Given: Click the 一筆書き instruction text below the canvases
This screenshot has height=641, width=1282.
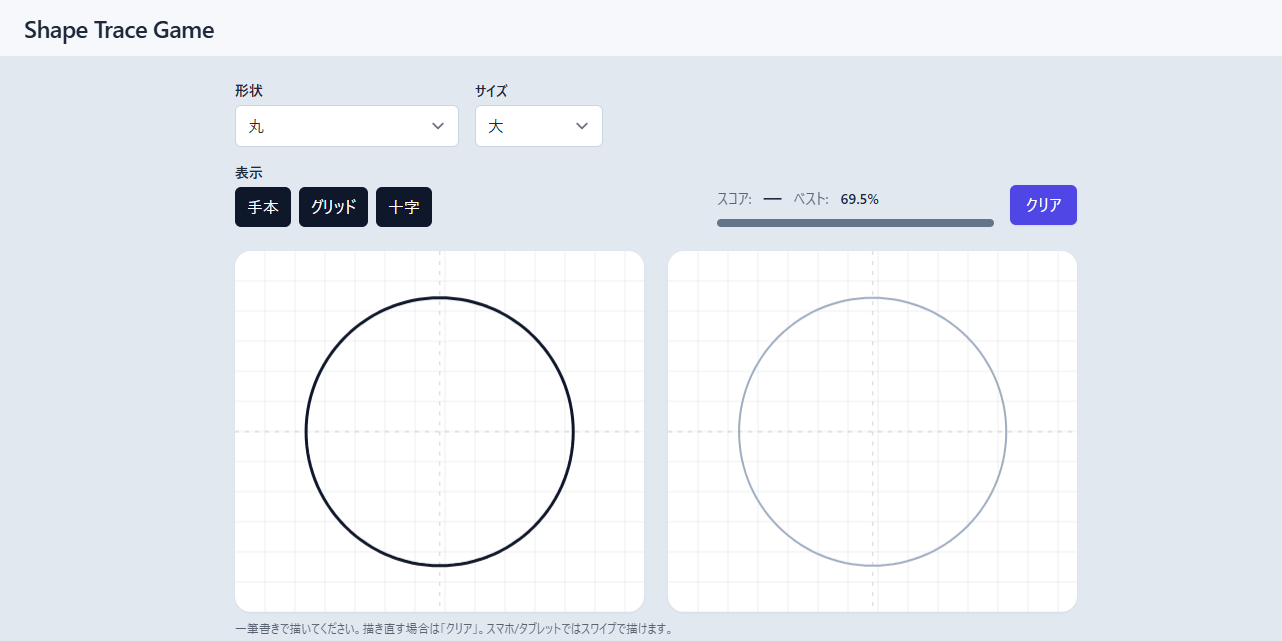Looking at the screenshot, I should click(454, 629).
